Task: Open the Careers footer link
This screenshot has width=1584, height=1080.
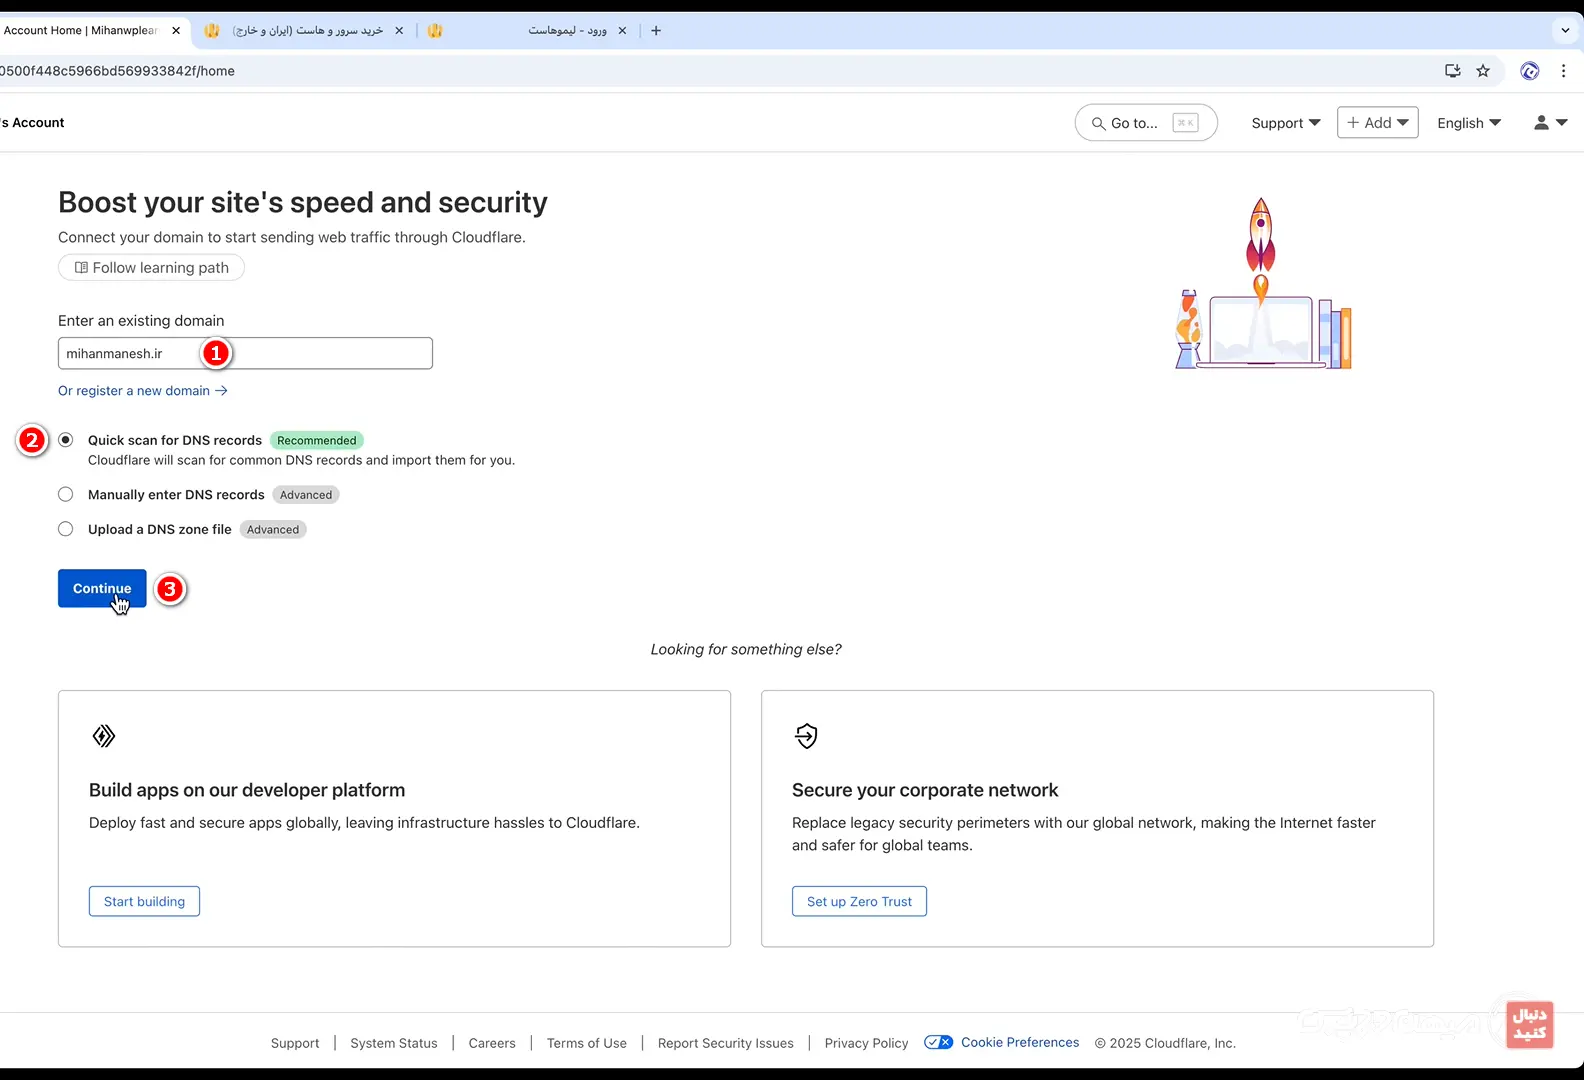Action: tap(492, 1043)
